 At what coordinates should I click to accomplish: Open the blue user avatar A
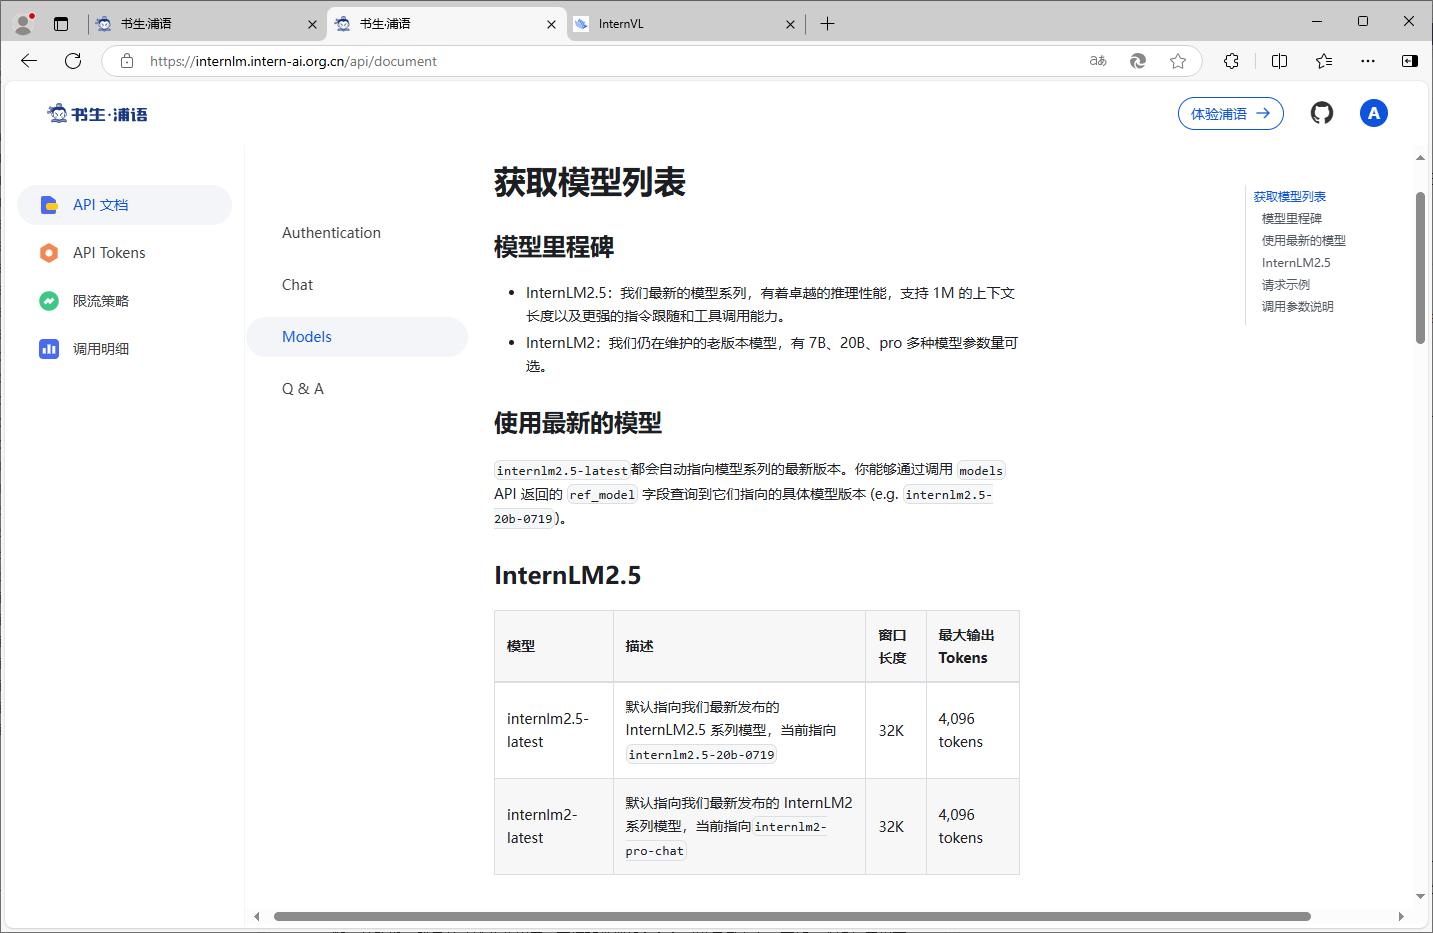(x=1374, y=113)
